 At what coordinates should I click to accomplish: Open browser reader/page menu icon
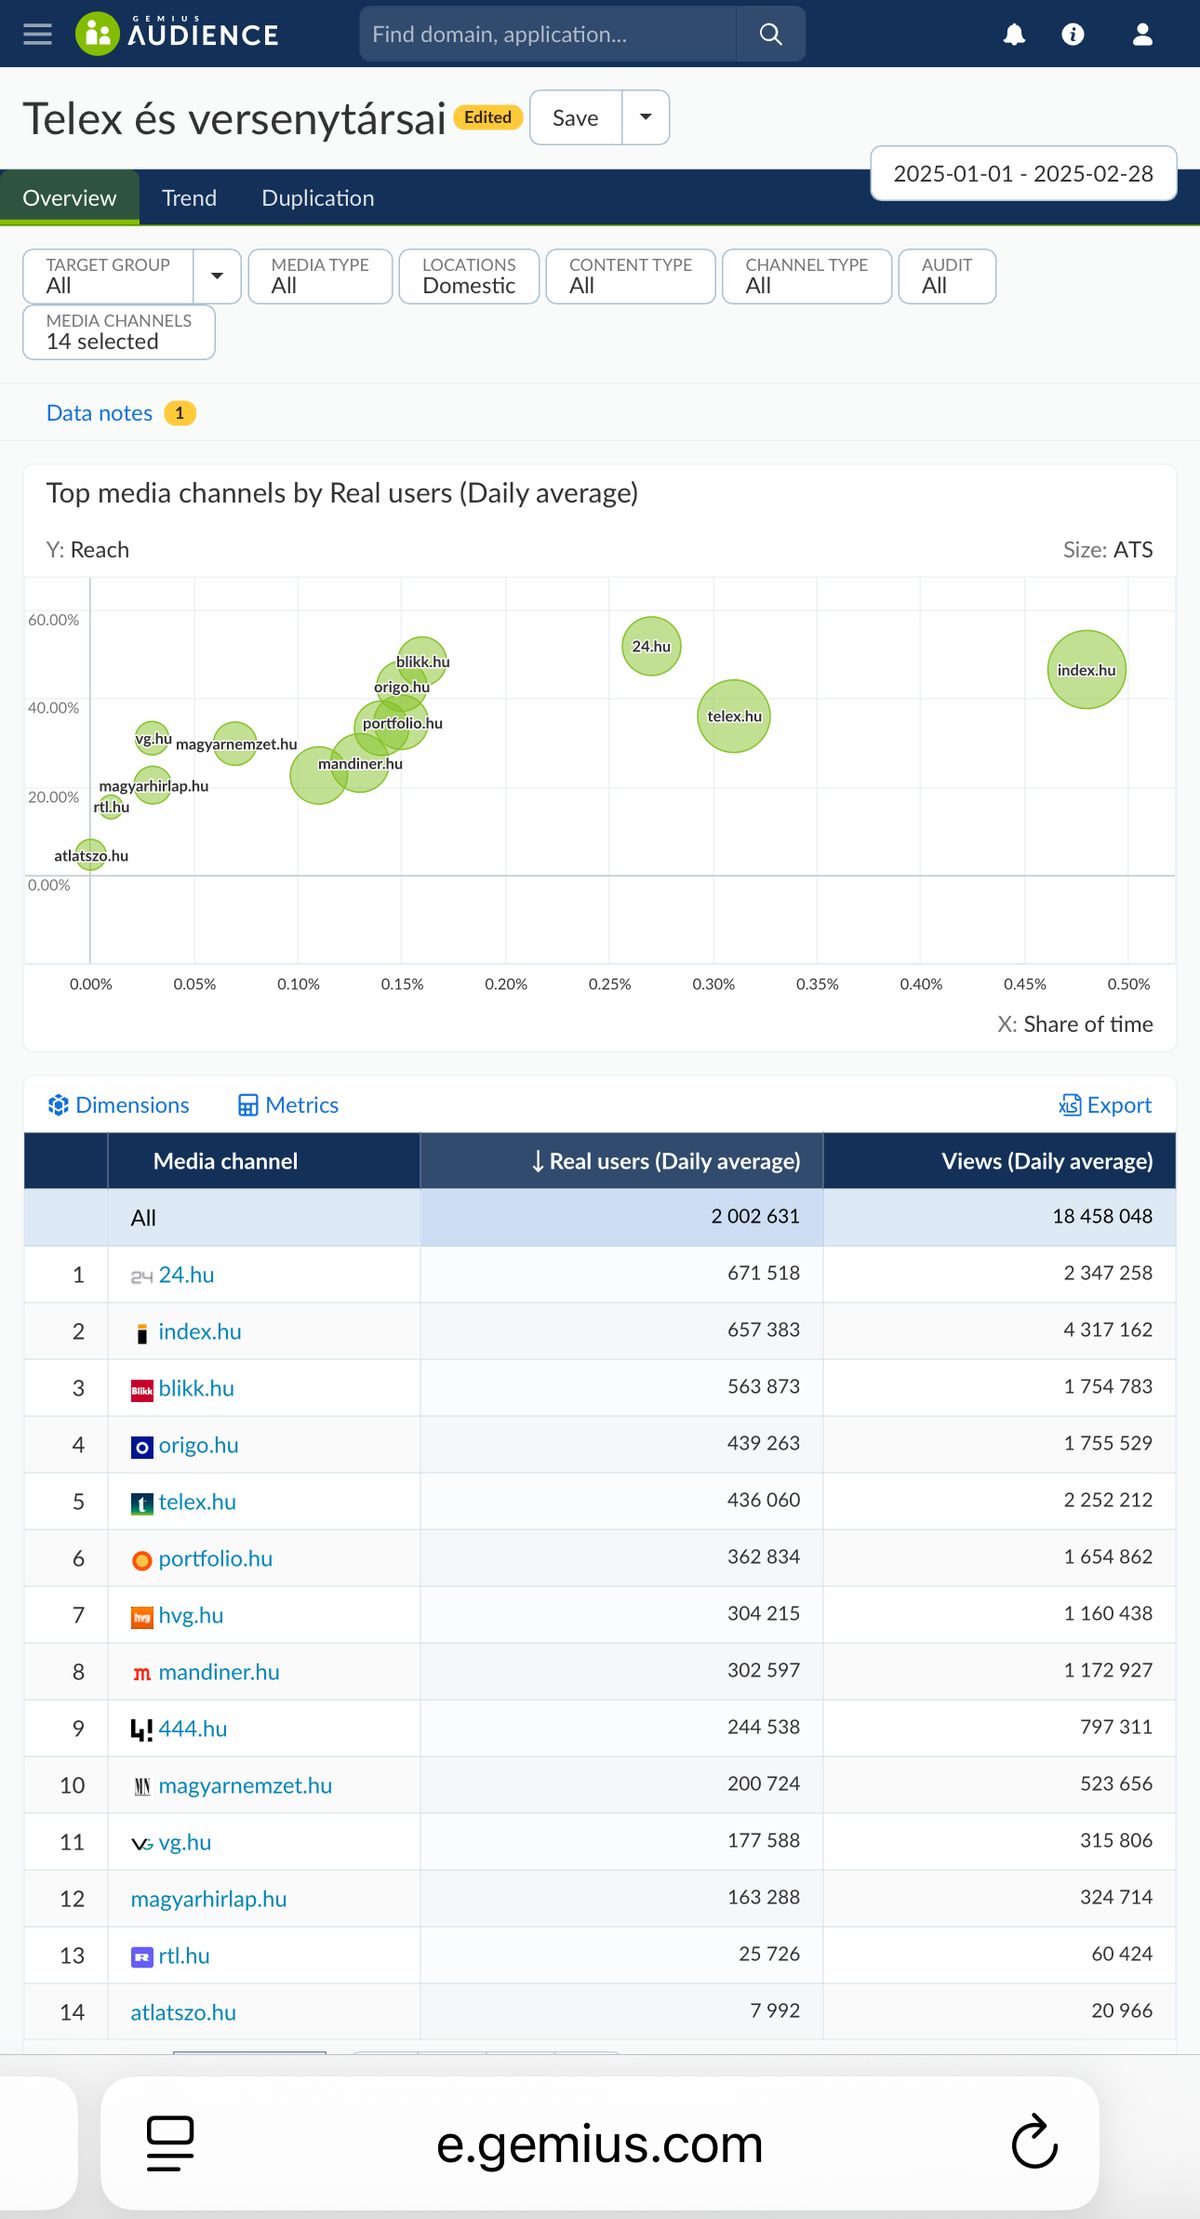click(x=170, y=2143)
